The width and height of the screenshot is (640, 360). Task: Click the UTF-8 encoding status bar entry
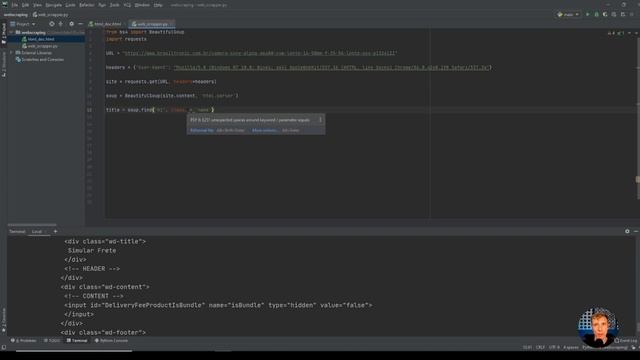click(554, 347)
